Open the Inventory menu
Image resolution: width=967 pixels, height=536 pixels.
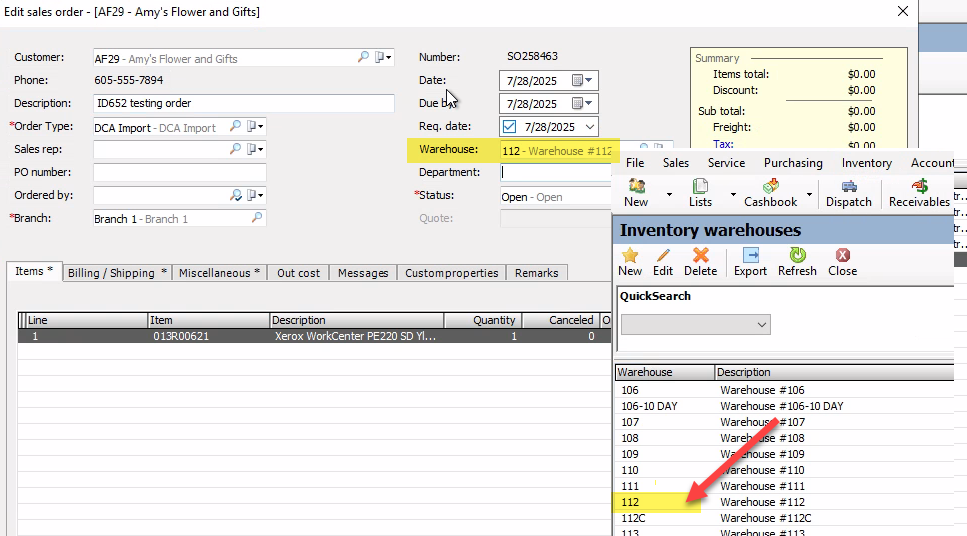pos(866,163)
